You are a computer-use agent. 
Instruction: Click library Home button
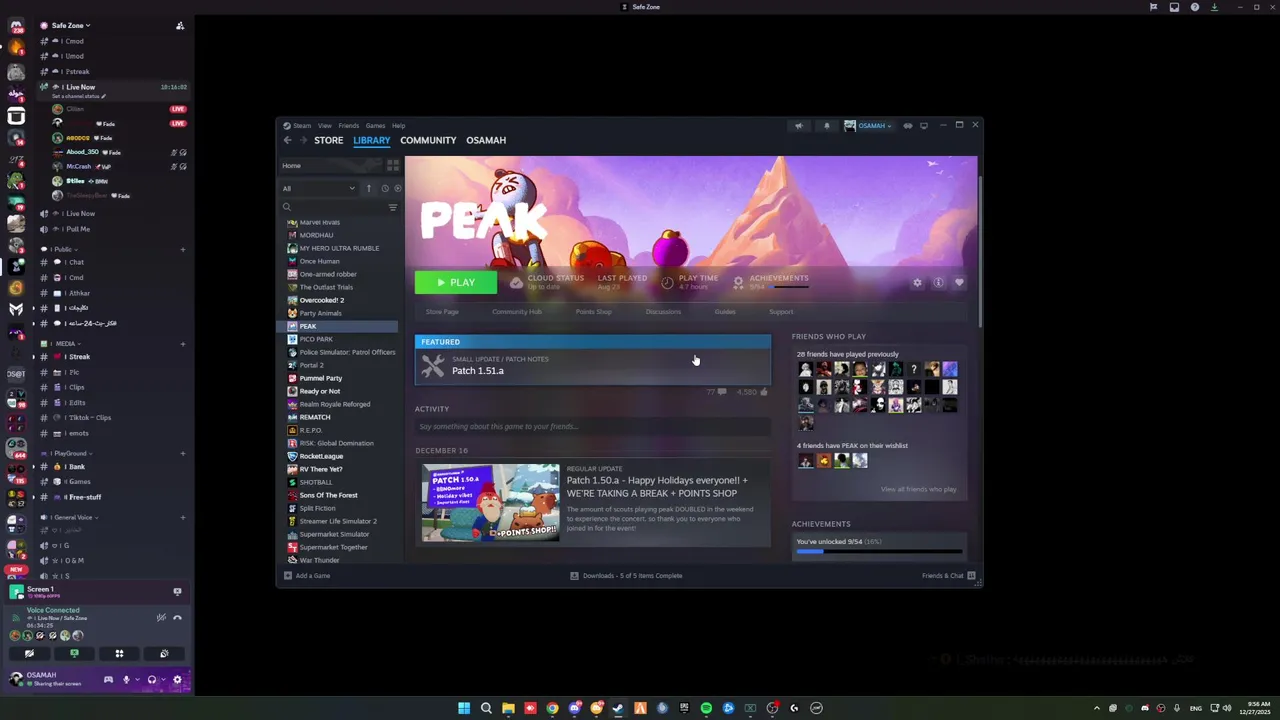[x=330, y=166]
